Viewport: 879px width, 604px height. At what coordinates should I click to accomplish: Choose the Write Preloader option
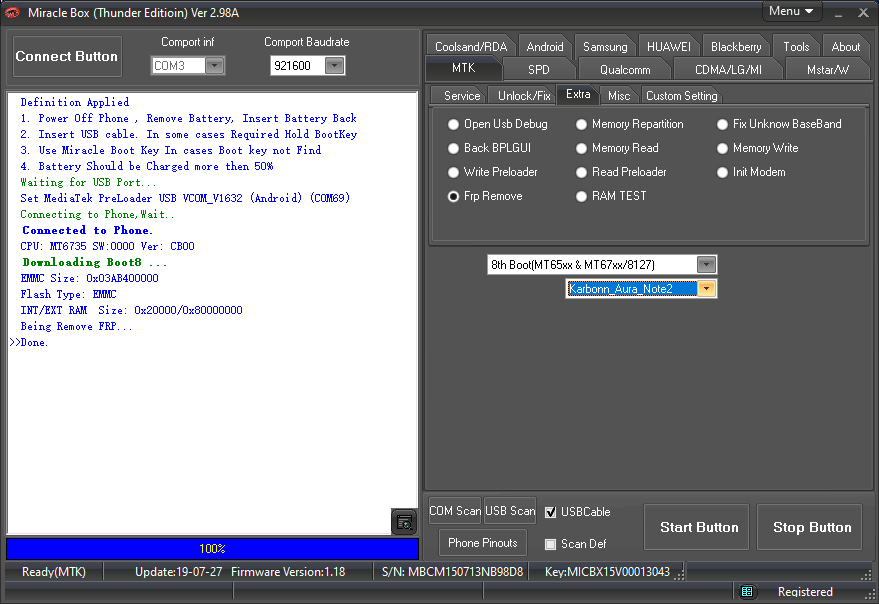493,172
